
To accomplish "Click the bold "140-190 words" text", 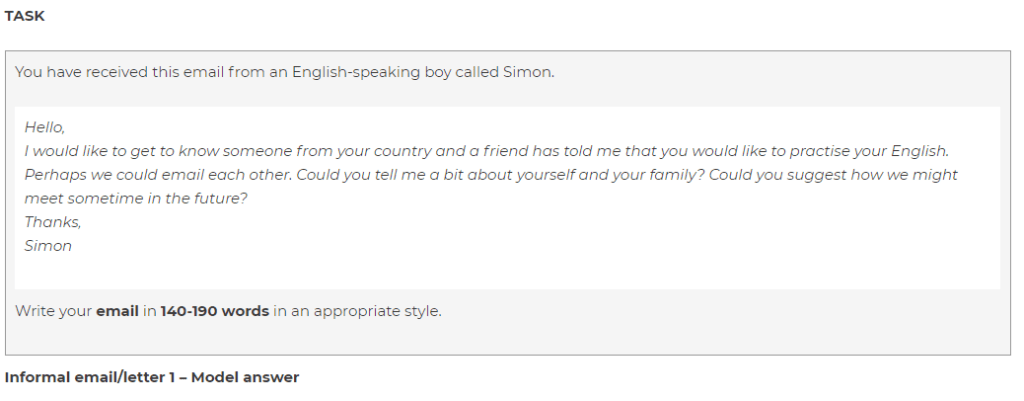I will pos(214,311).
